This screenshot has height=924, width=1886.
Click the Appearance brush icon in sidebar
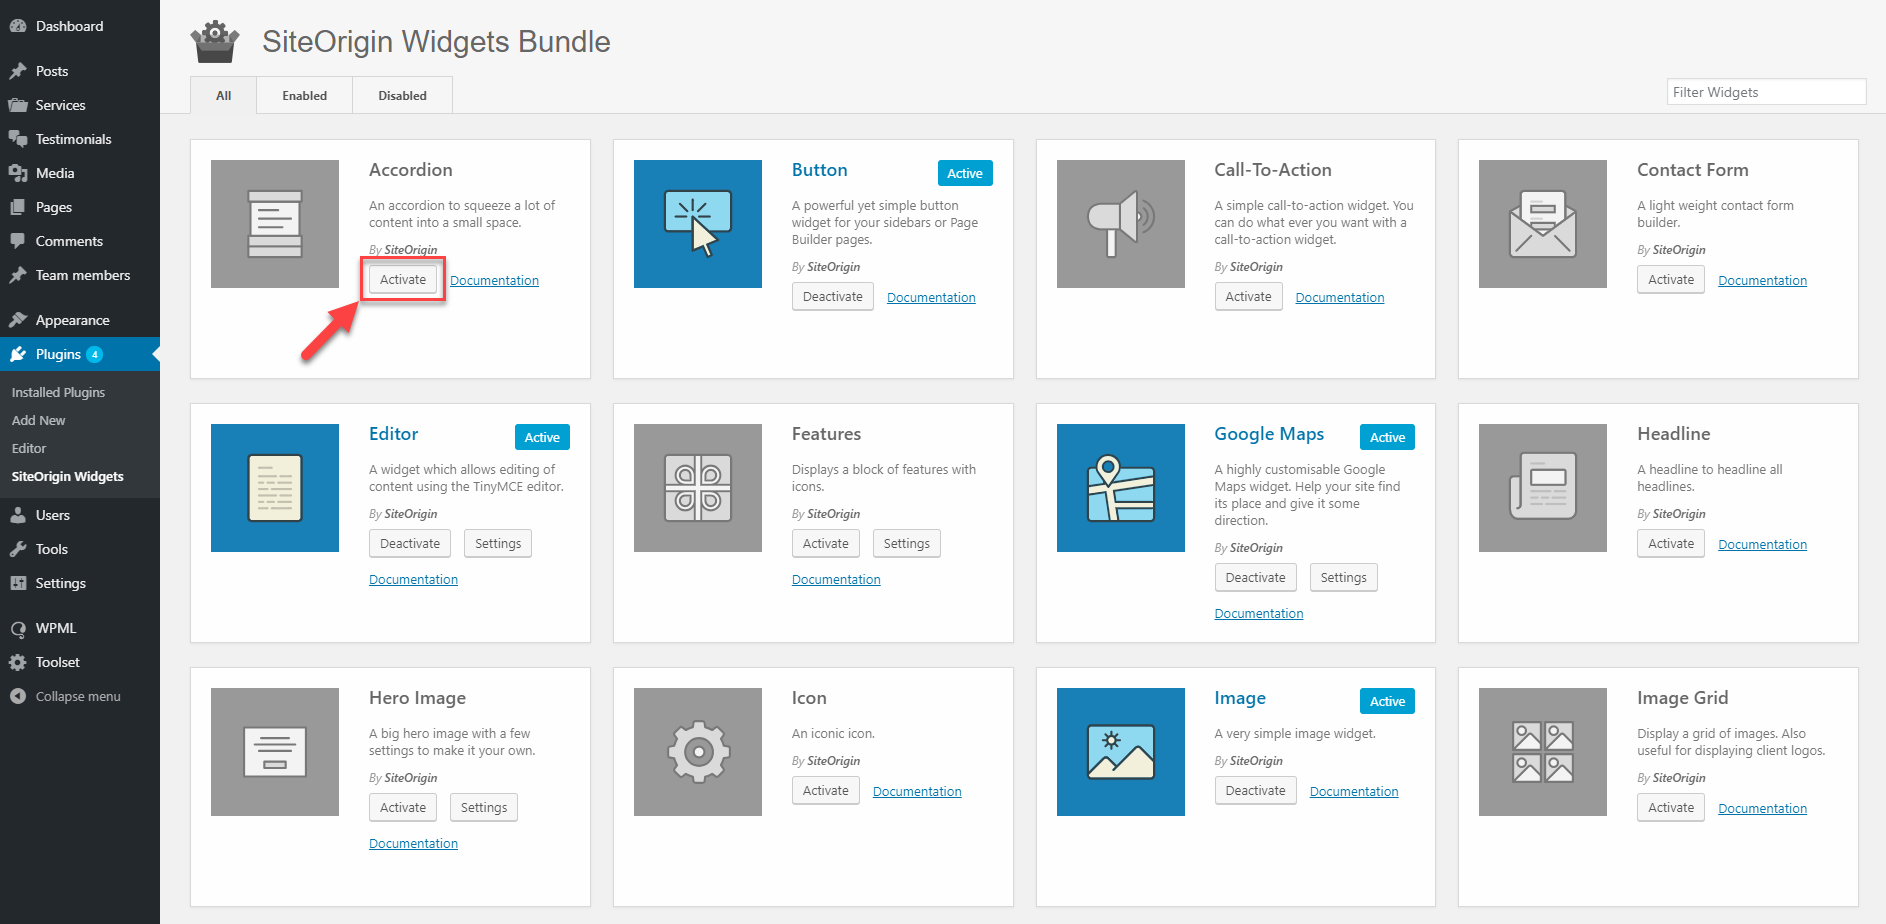(x=18, y=320)
